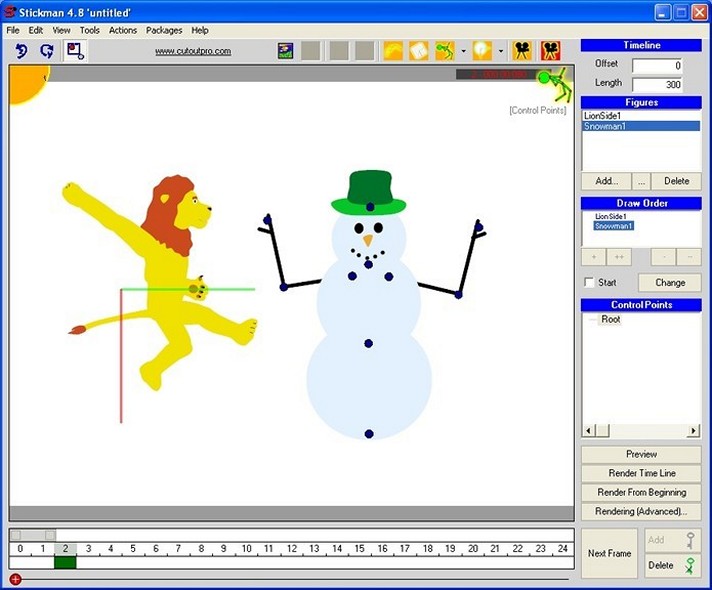
Task: Jump to frame 20 on the timeline ruler
Action: click(473, 549)
